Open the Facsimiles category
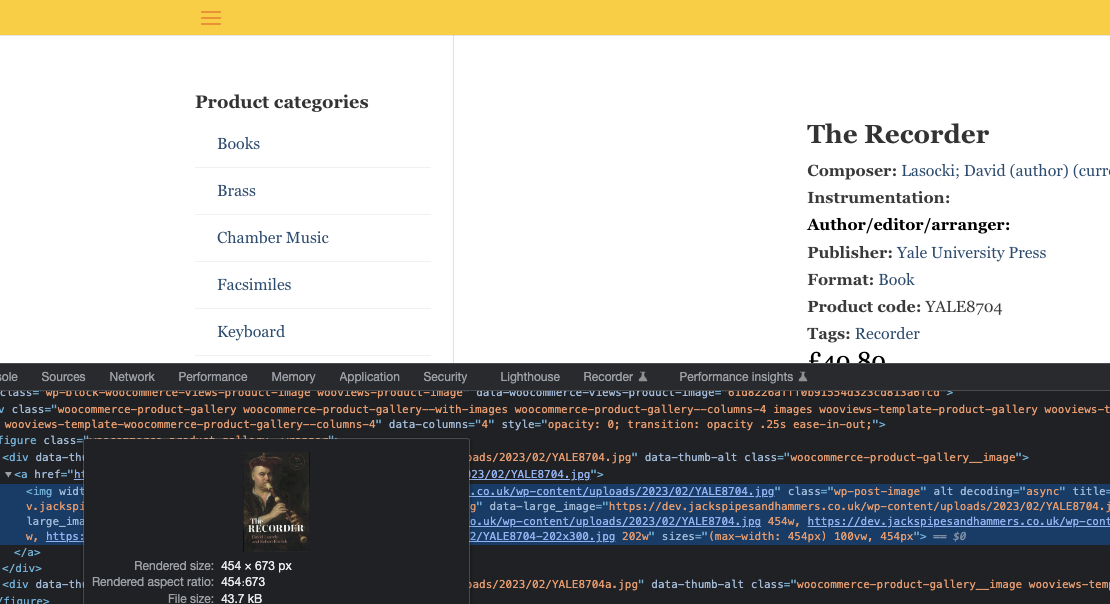This screenshot has height=604, width=1110. [x=254, y=285]
